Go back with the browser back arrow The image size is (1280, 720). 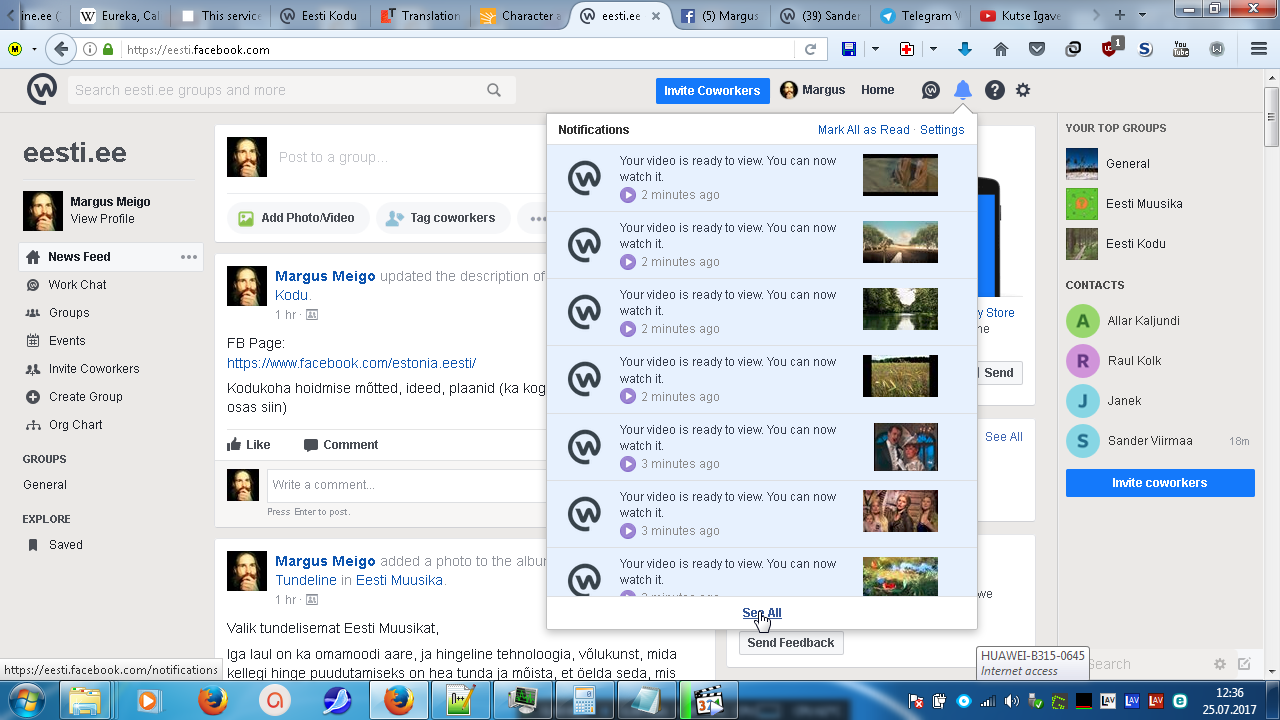point(61,49)
